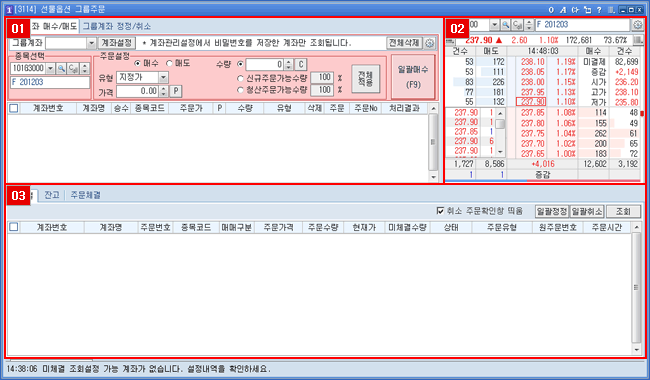Click the stepper left of the quote panel F 201203 field

click(x=529, y=25)
